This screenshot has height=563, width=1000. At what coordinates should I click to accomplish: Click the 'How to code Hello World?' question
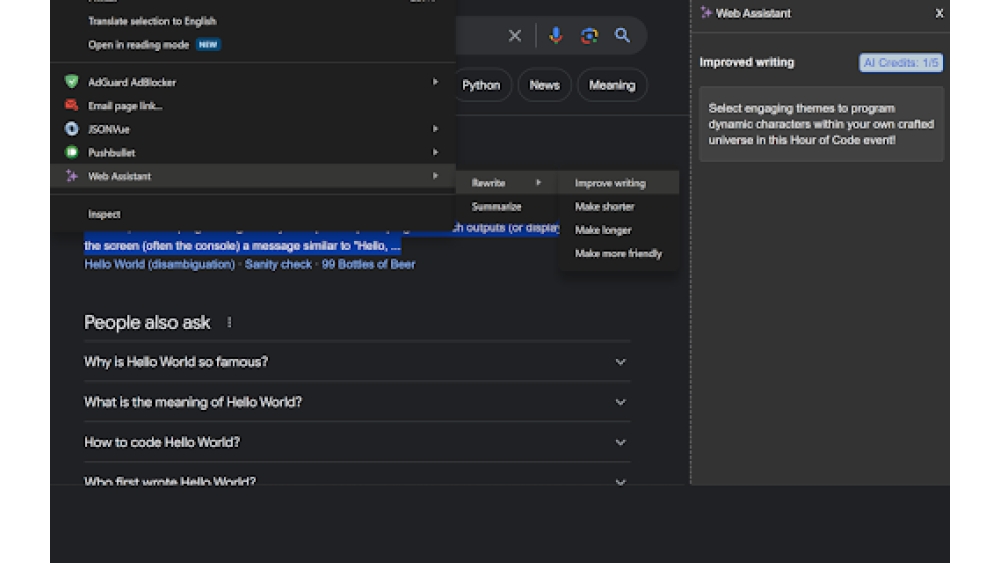(162, 442)
